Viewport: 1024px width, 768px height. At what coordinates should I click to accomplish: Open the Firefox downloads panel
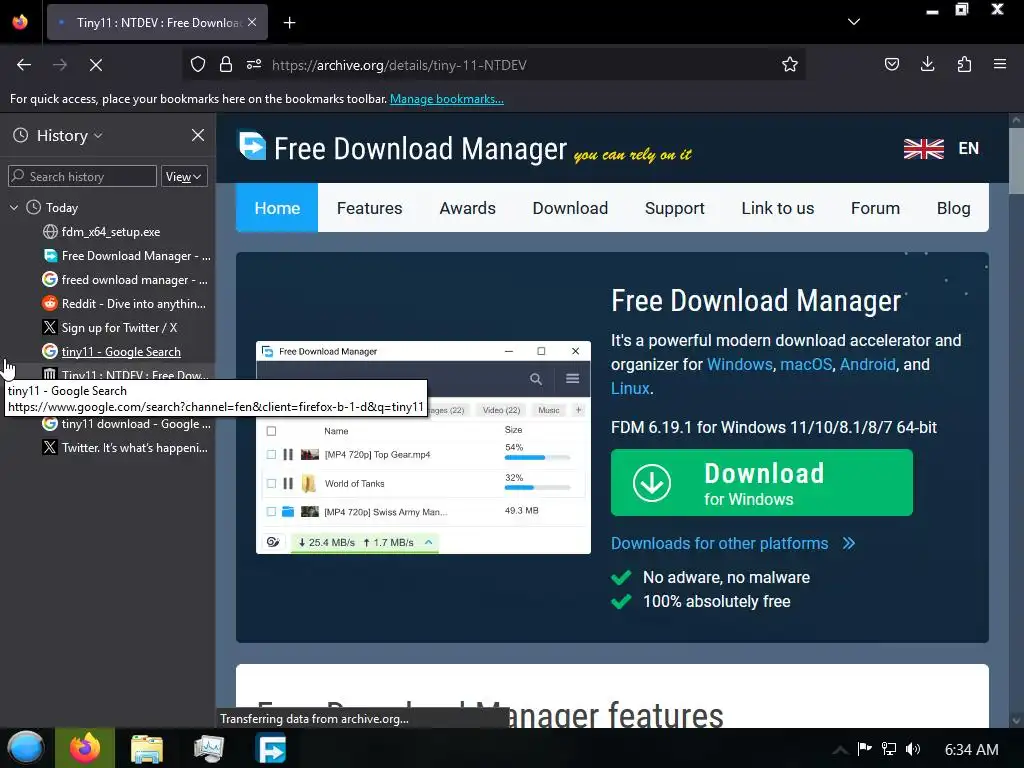pos(927,65)
